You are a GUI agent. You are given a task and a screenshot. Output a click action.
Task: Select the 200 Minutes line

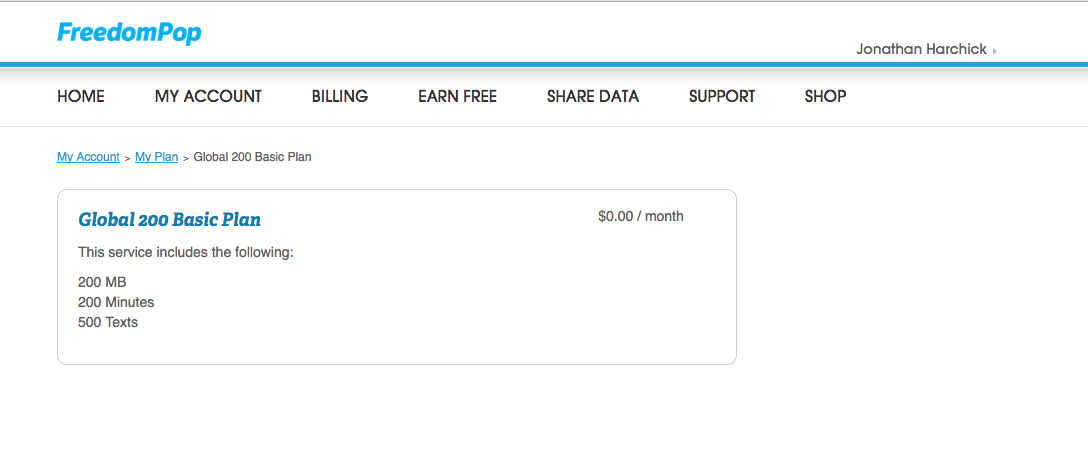pyautogui.click(x=116, y=303)
